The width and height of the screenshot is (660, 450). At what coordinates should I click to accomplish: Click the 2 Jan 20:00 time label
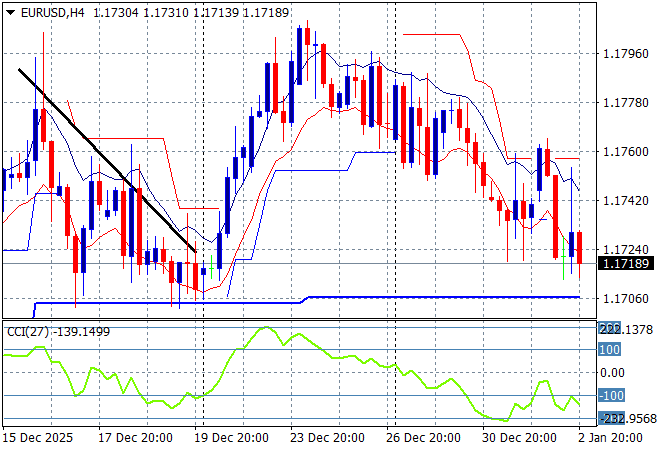pos(610,438)
